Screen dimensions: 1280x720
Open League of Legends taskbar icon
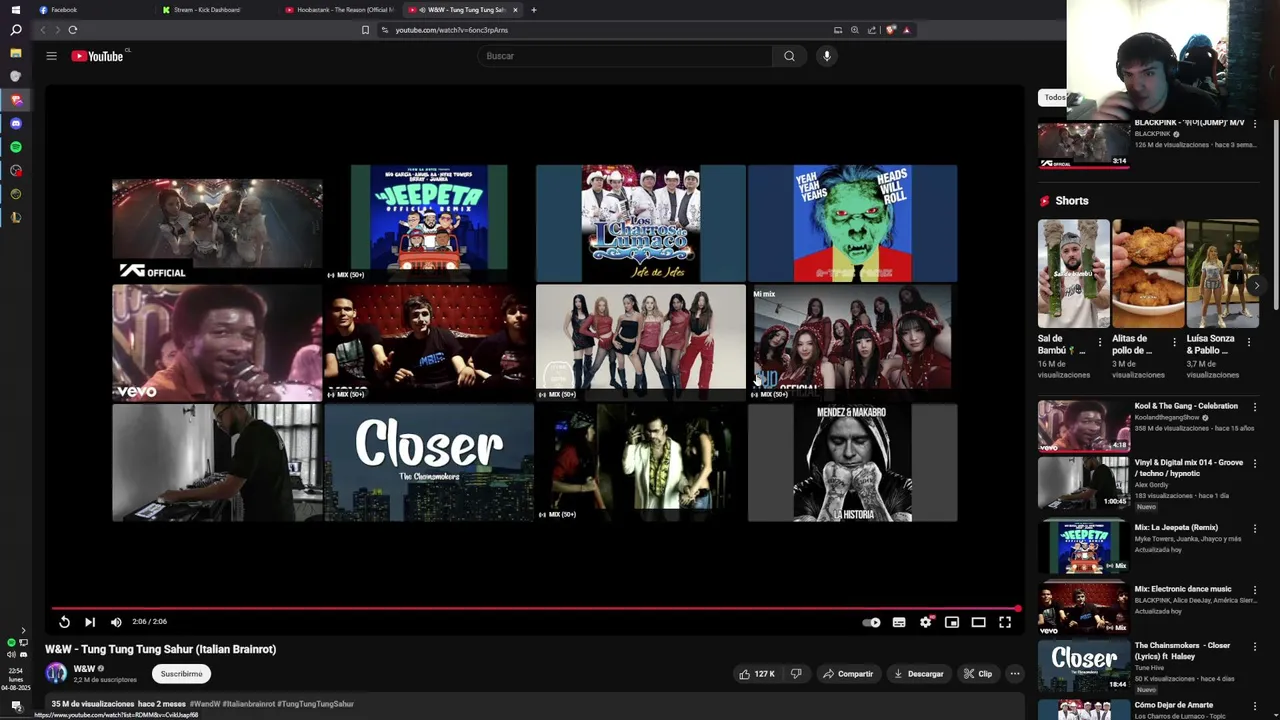pos(15,217)
